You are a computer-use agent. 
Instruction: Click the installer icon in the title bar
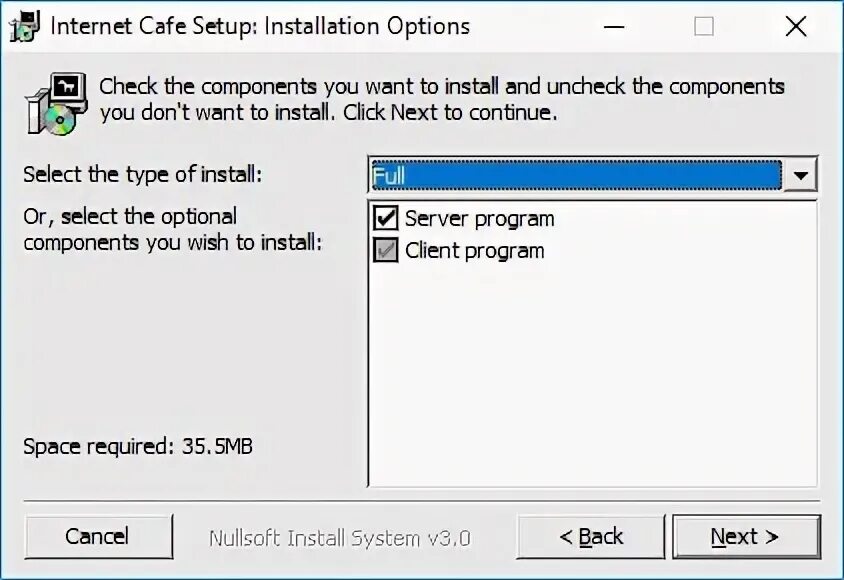click(x=24, y=27)
